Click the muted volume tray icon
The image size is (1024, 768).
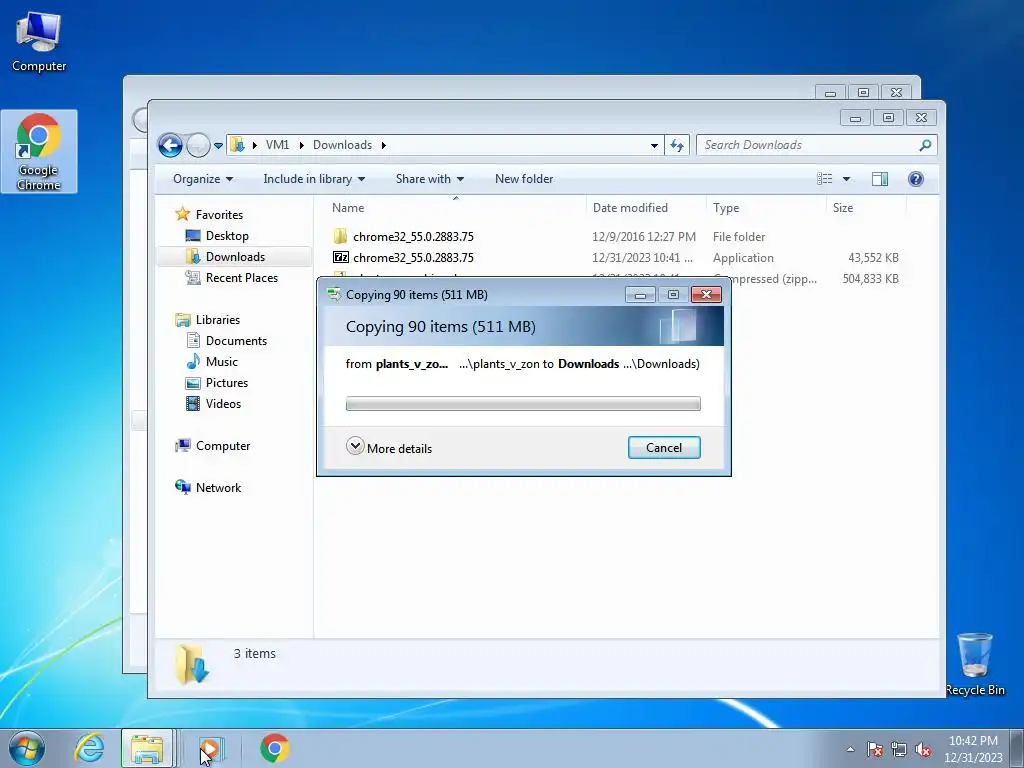[x=923, y=749]
